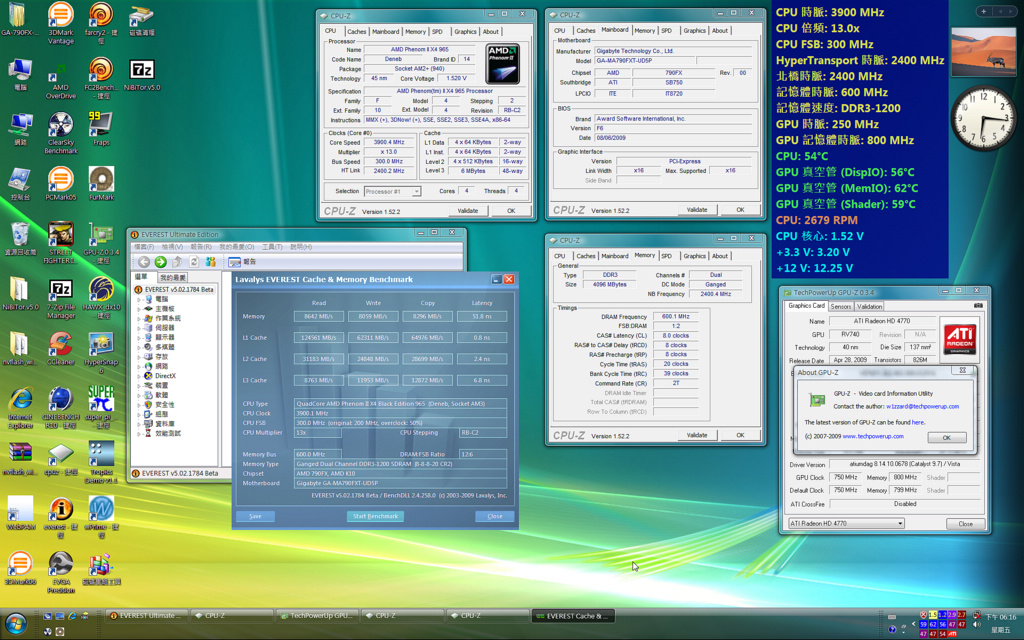Image resolution: width=1024 pixels, height=640 pixels.
Task: Click Start Benchmark in EVEREST benchmark window
Action: (376, 516)
